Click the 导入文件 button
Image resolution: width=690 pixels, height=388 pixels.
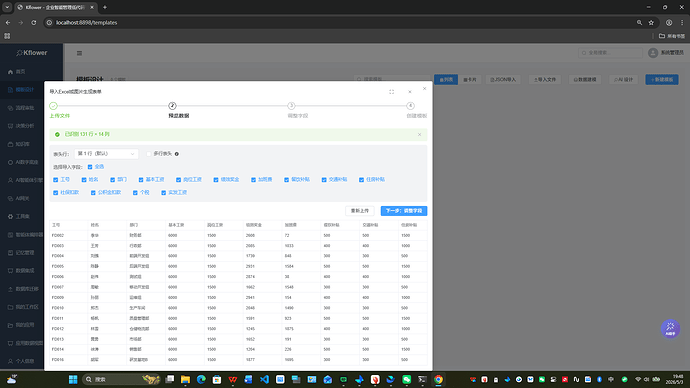click(545, 80)
